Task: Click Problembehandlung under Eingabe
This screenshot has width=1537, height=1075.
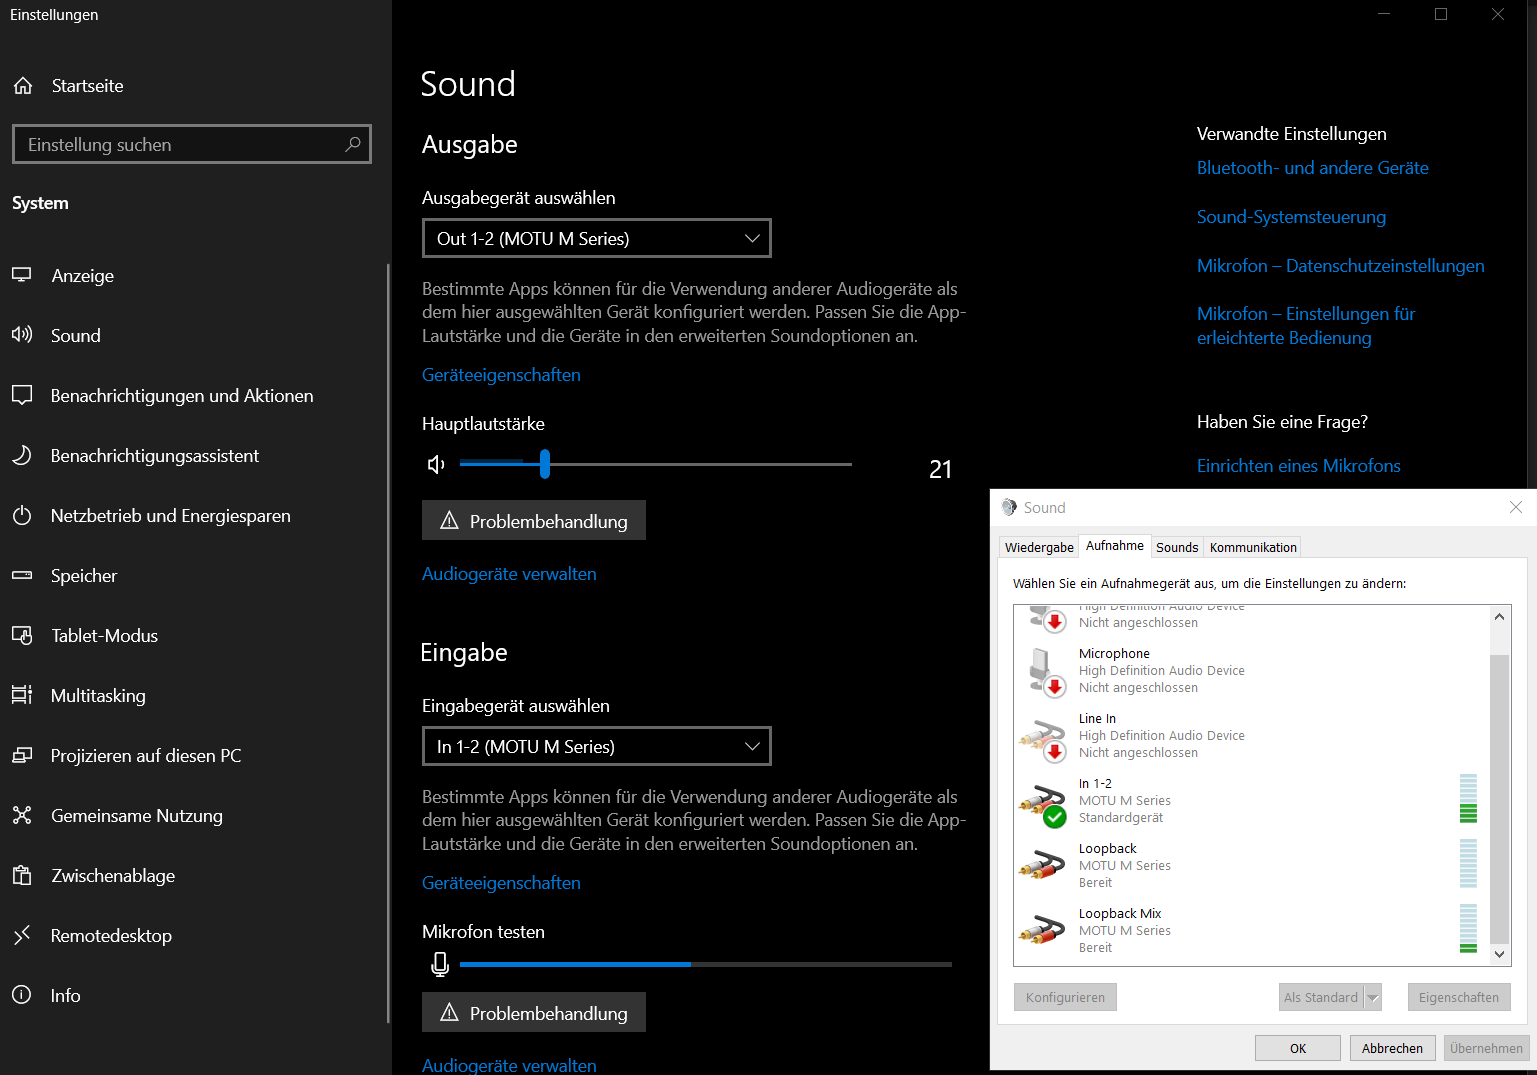Action: (x=534, y=1012)
